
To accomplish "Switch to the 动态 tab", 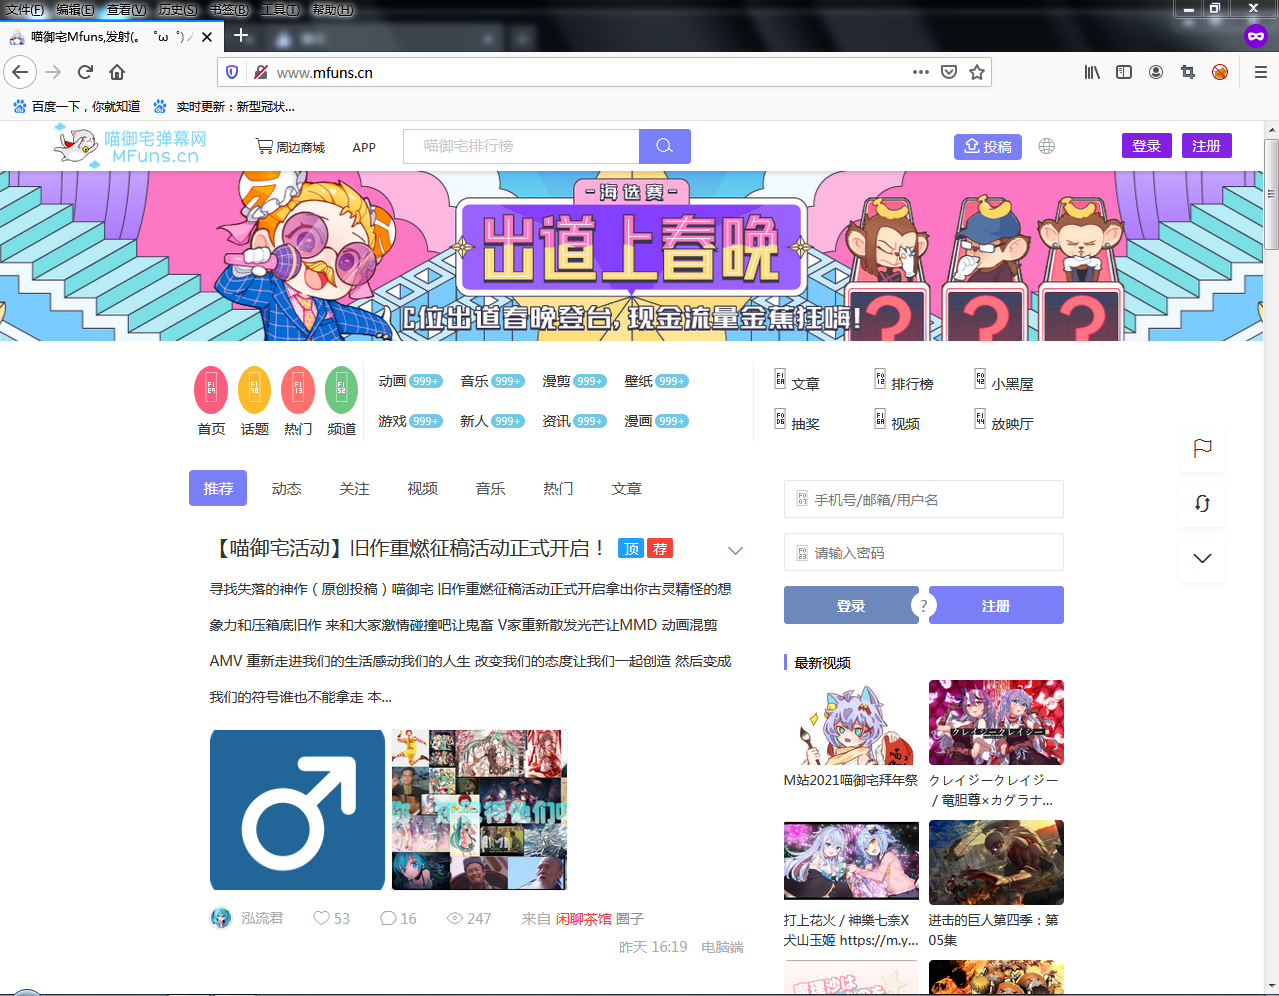I will pyautogui.click(x=286, y=488).
